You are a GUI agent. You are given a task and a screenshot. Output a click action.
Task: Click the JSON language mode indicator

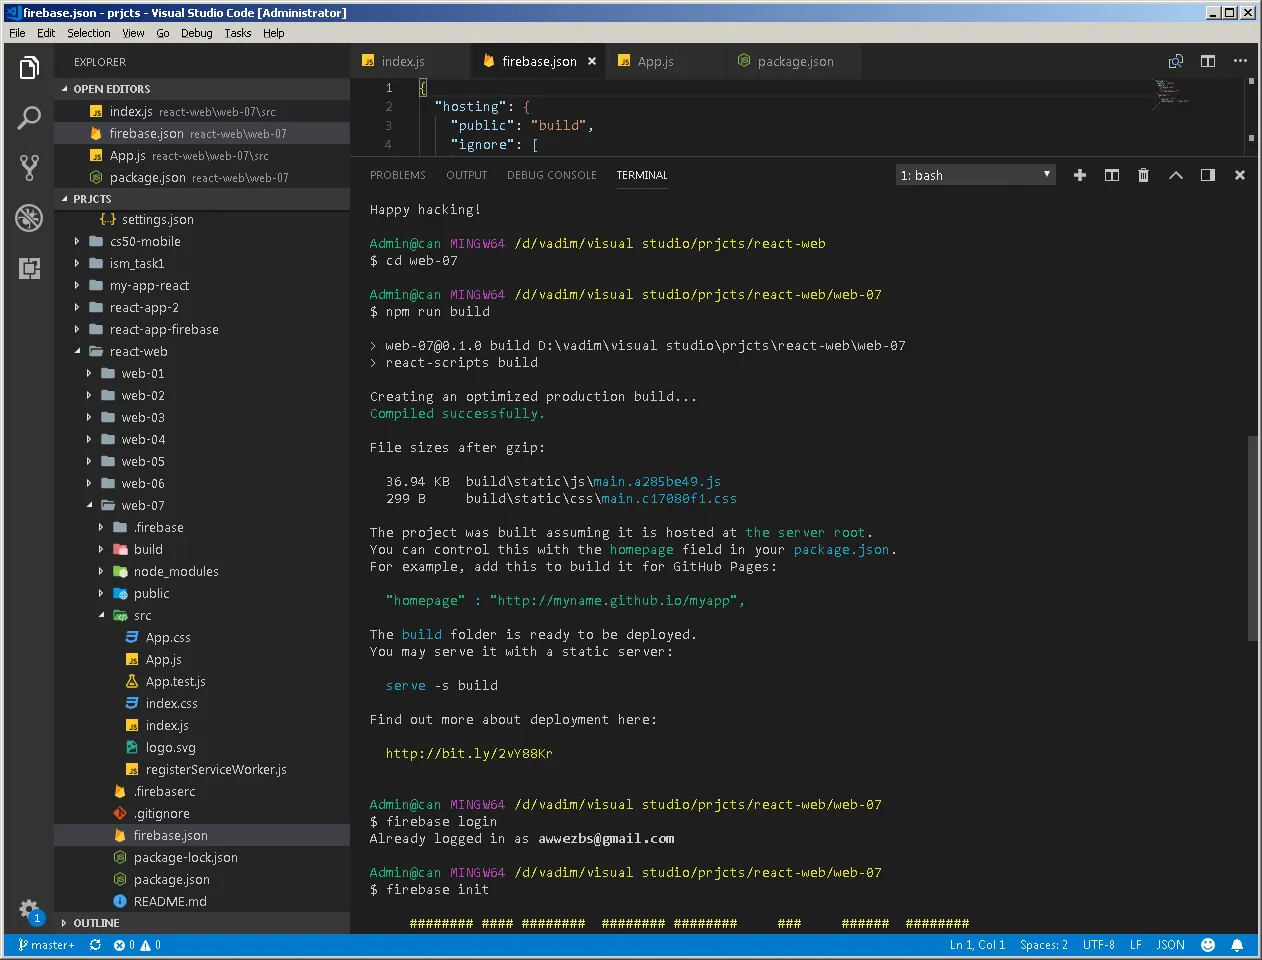pyautogui.click(x=1170, y=945)
